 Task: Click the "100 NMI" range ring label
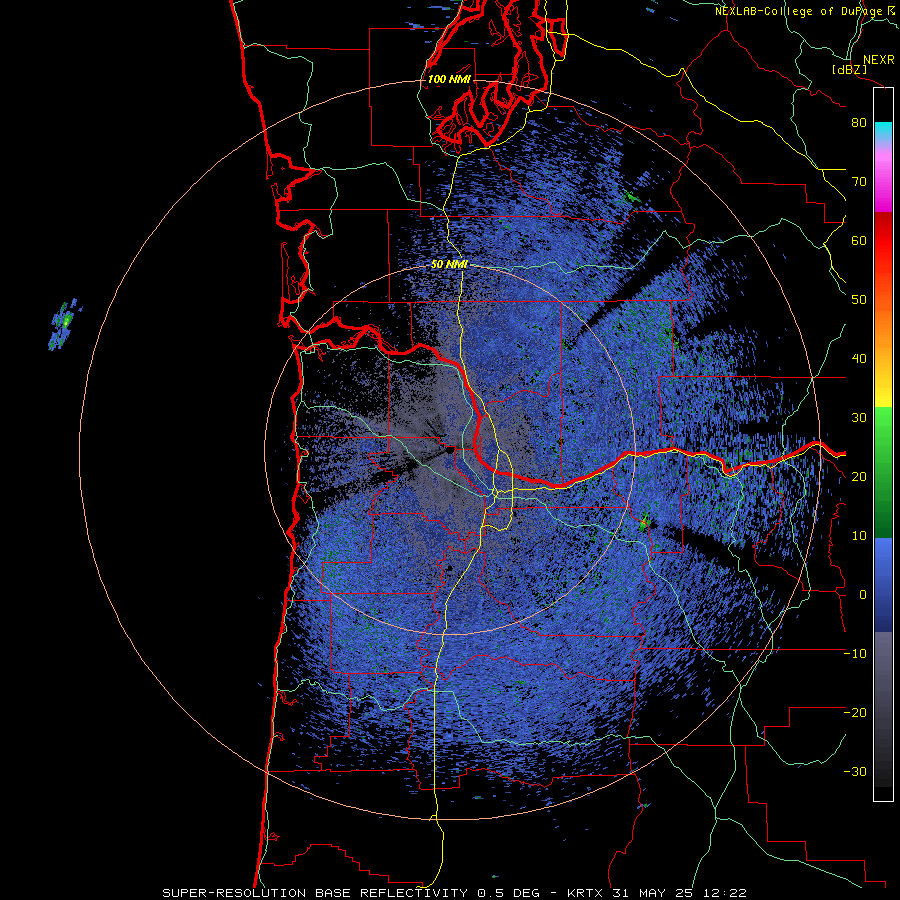449,79
